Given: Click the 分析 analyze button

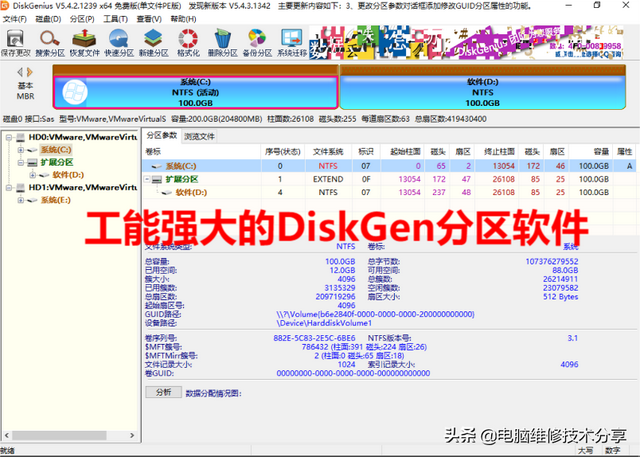Looking at the screenshot, I should (x=164, y=392).
